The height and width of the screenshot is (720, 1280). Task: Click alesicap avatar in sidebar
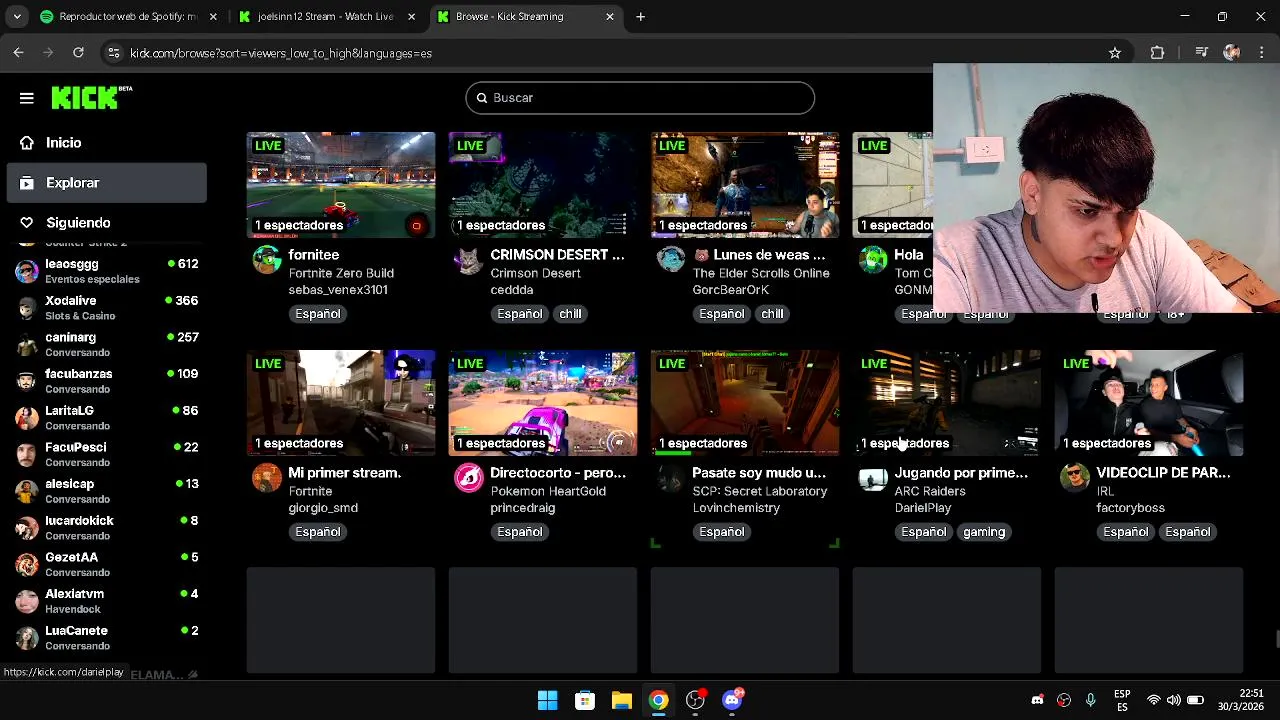28,491
